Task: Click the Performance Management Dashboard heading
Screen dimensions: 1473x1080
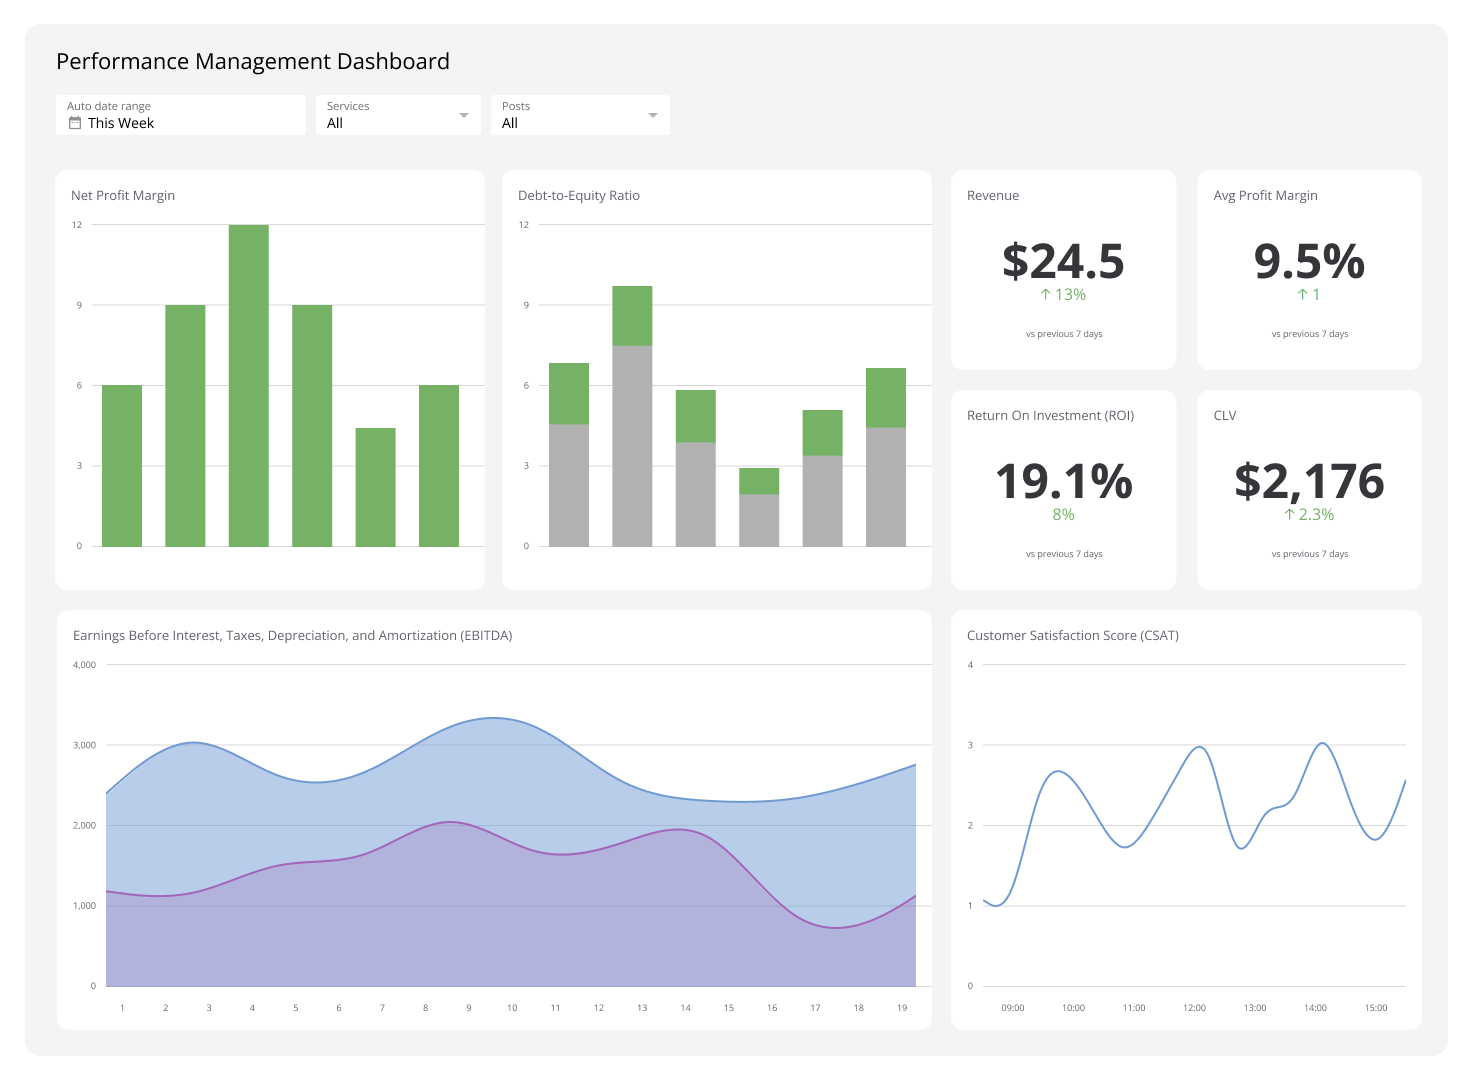Action: coord(253,61)
